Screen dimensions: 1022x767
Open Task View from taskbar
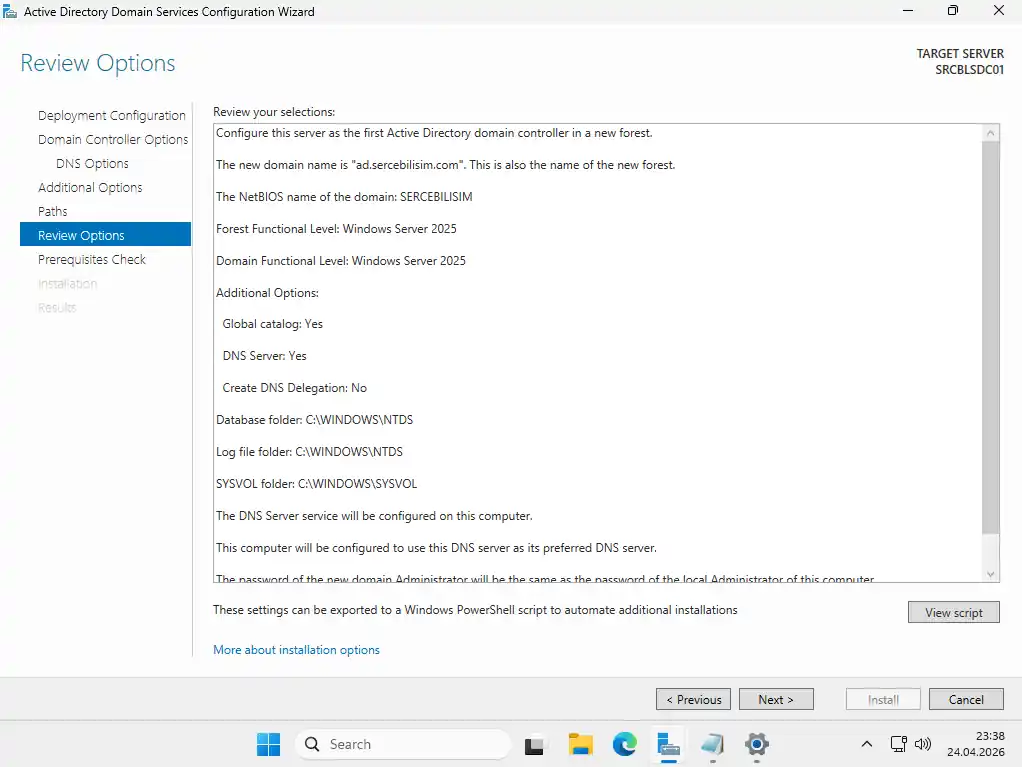534,744
